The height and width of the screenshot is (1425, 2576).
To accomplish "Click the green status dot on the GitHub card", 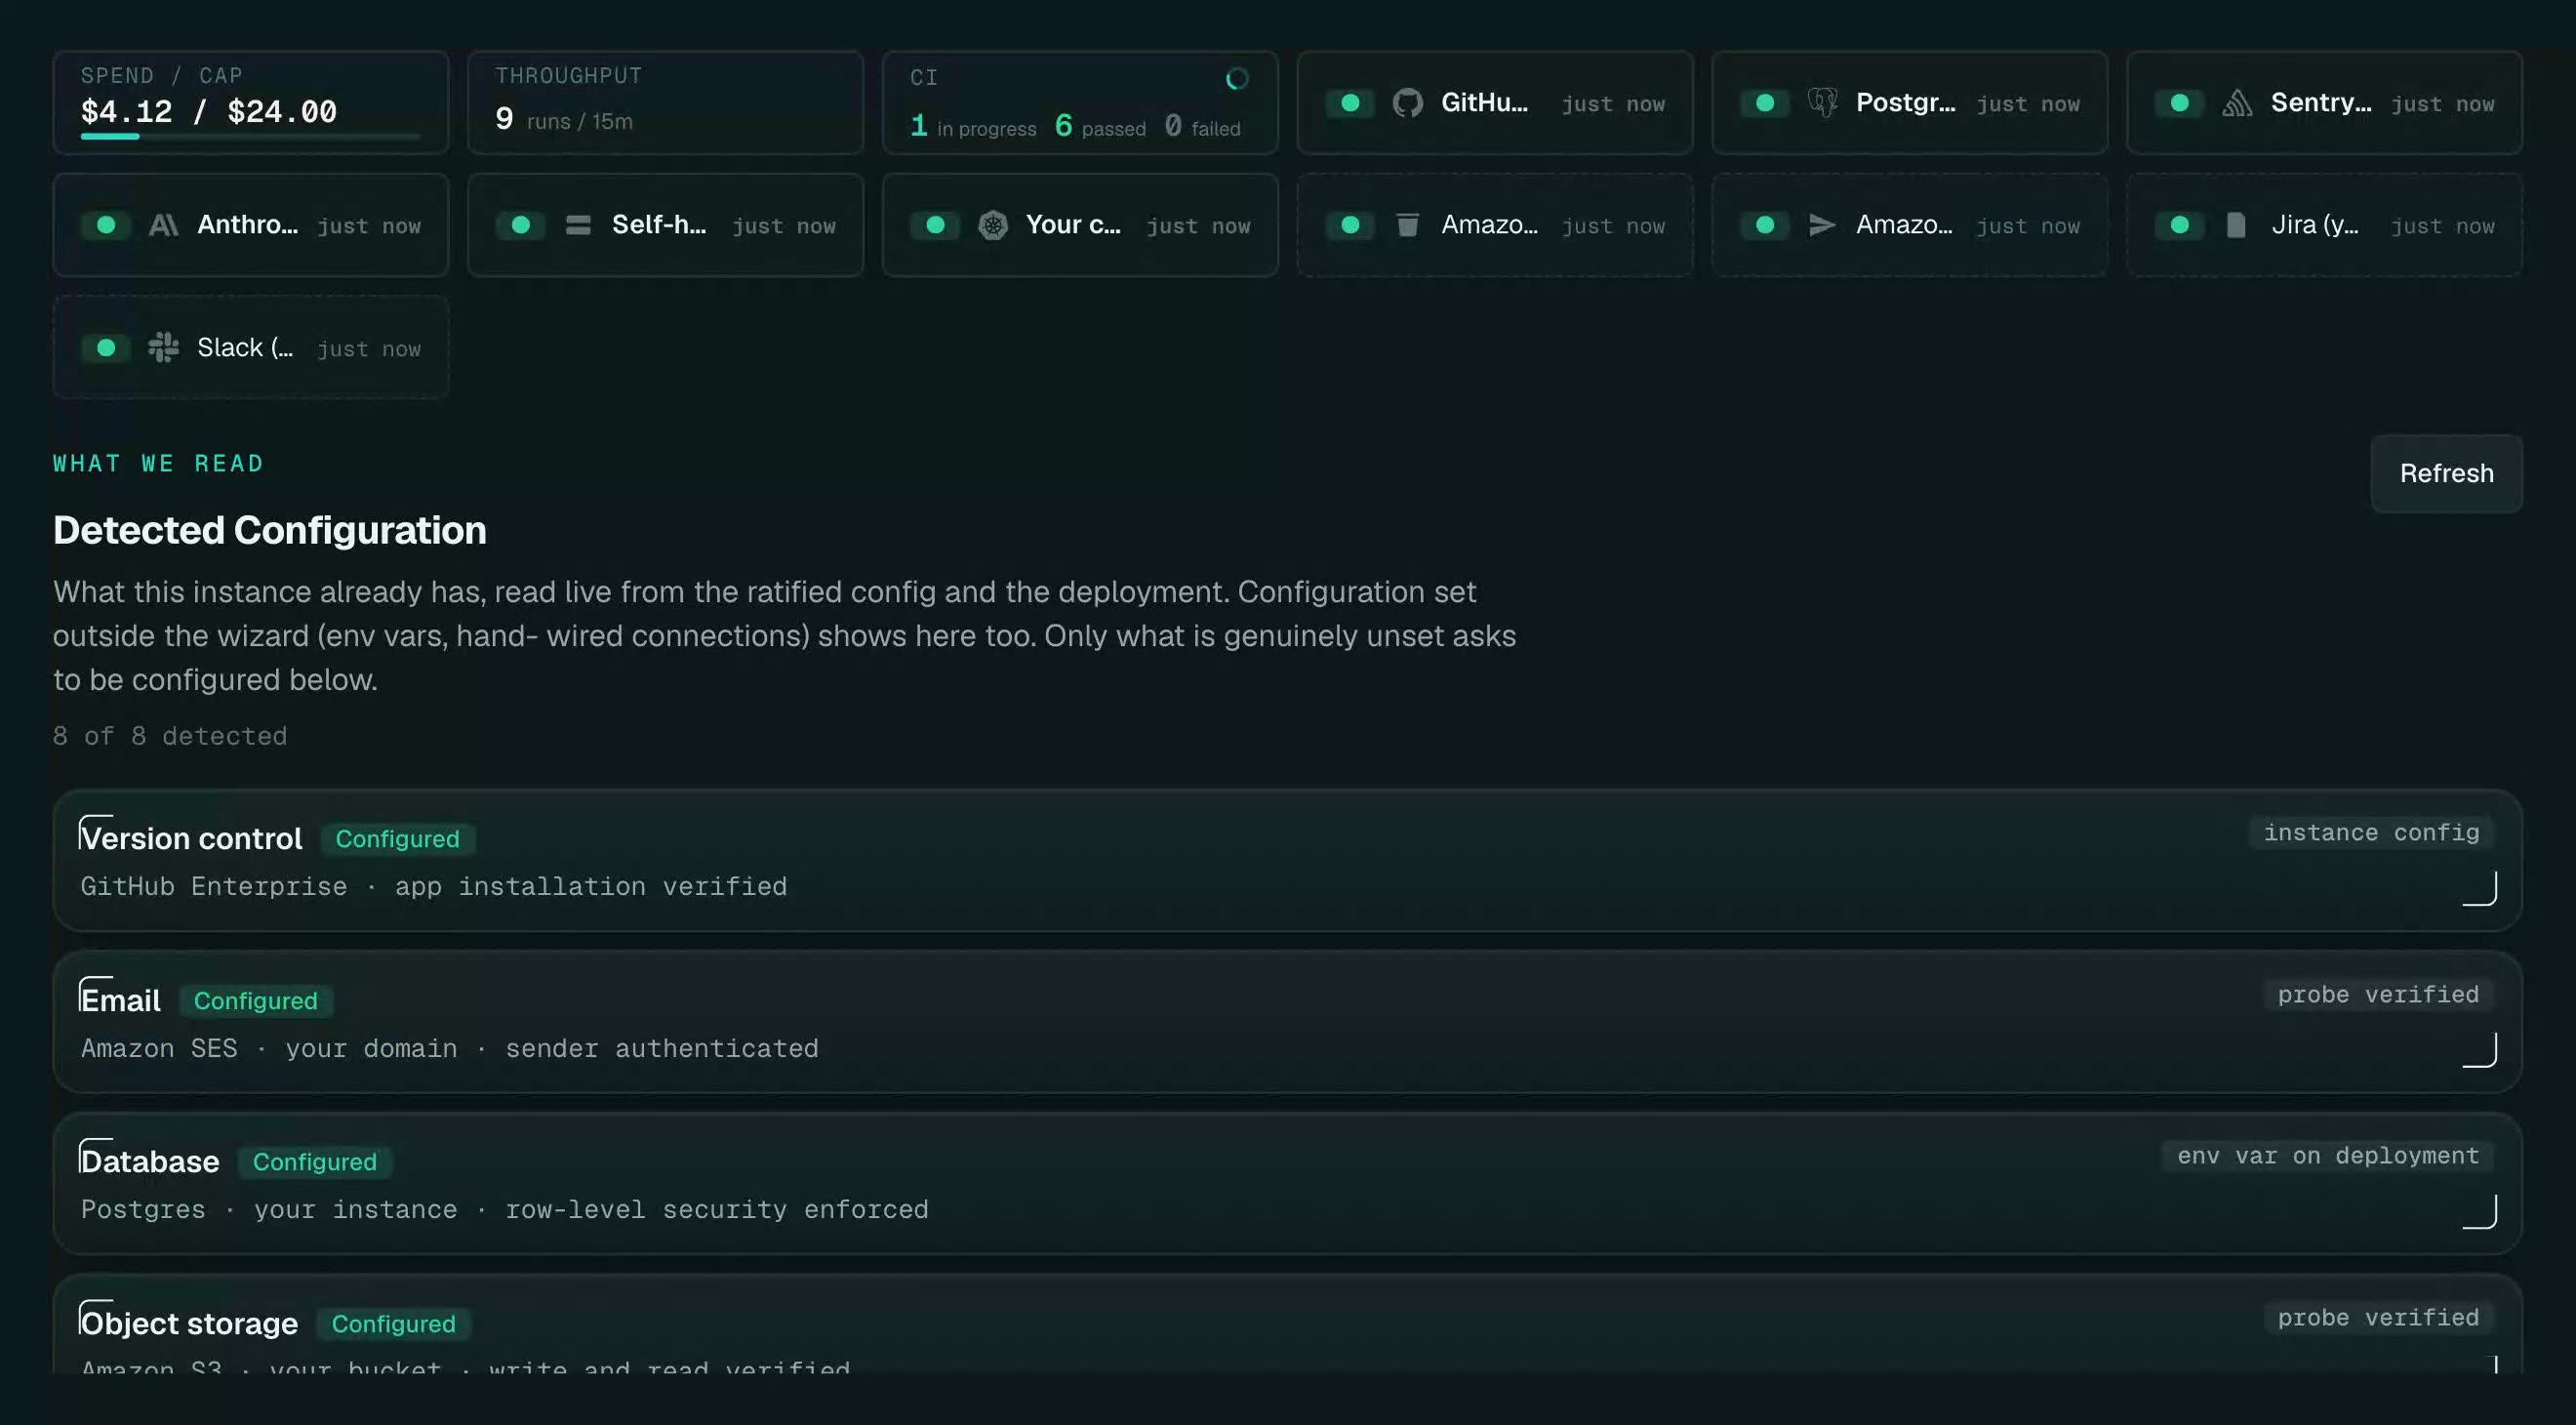I will coord(1350,103).
